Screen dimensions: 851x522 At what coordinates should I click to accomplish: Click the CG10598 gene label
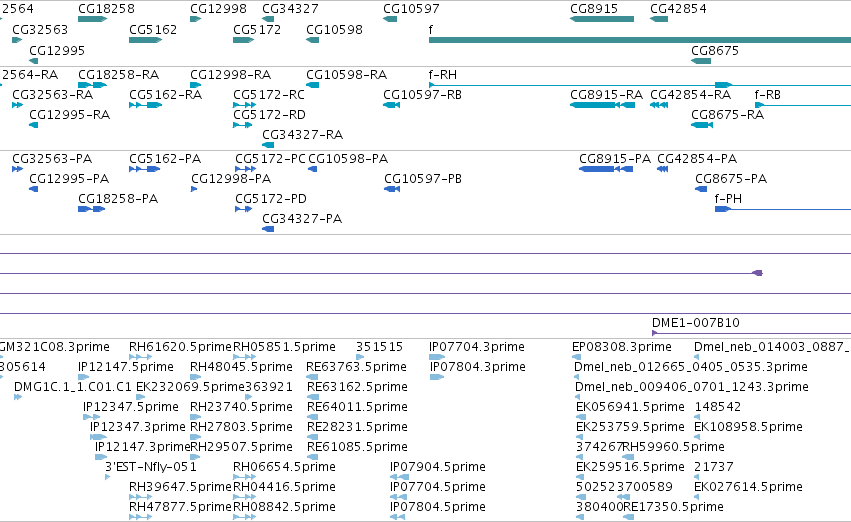334,29
